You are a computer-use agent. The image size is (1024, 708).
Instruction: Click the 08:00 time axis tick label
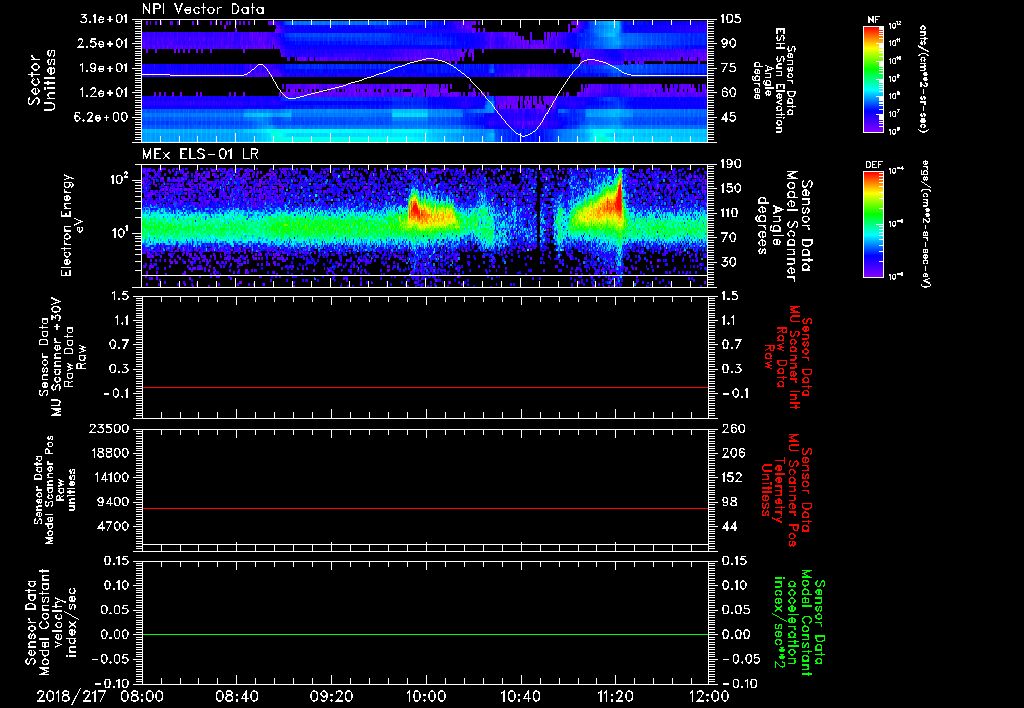pos(141,694)
